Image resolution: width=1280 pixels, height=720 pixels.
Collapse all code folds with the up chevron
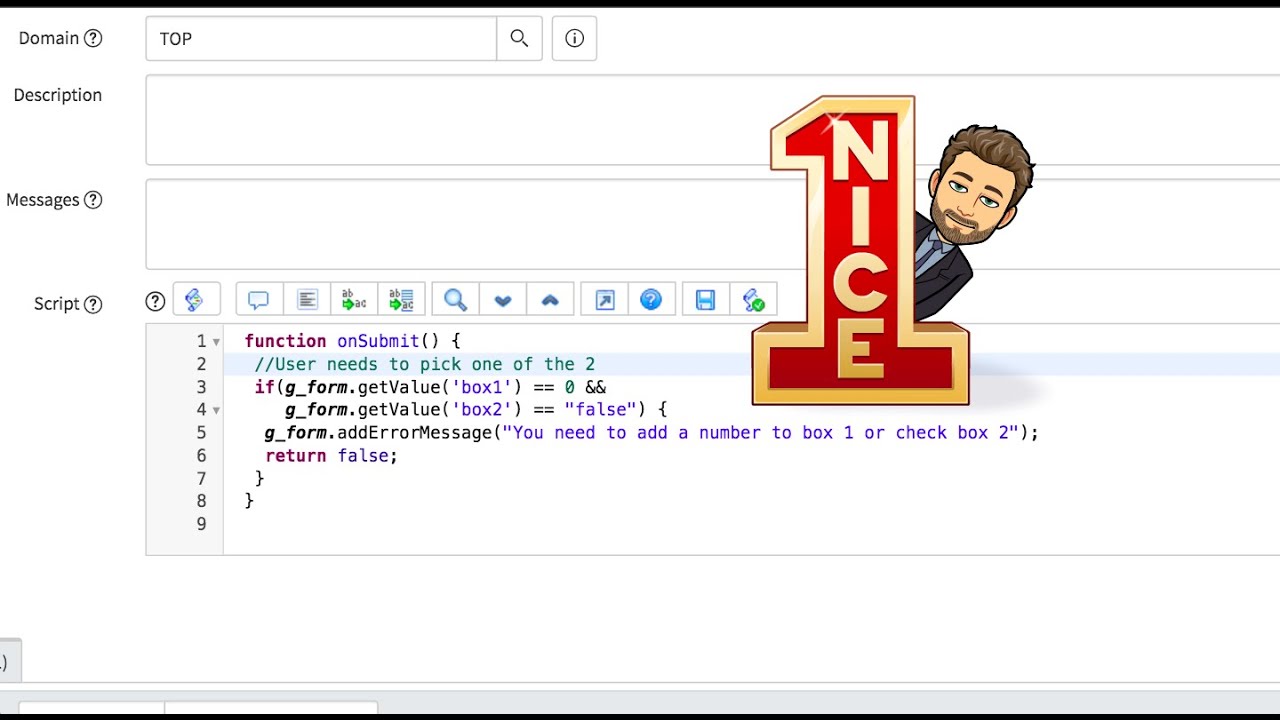(550, 299)
